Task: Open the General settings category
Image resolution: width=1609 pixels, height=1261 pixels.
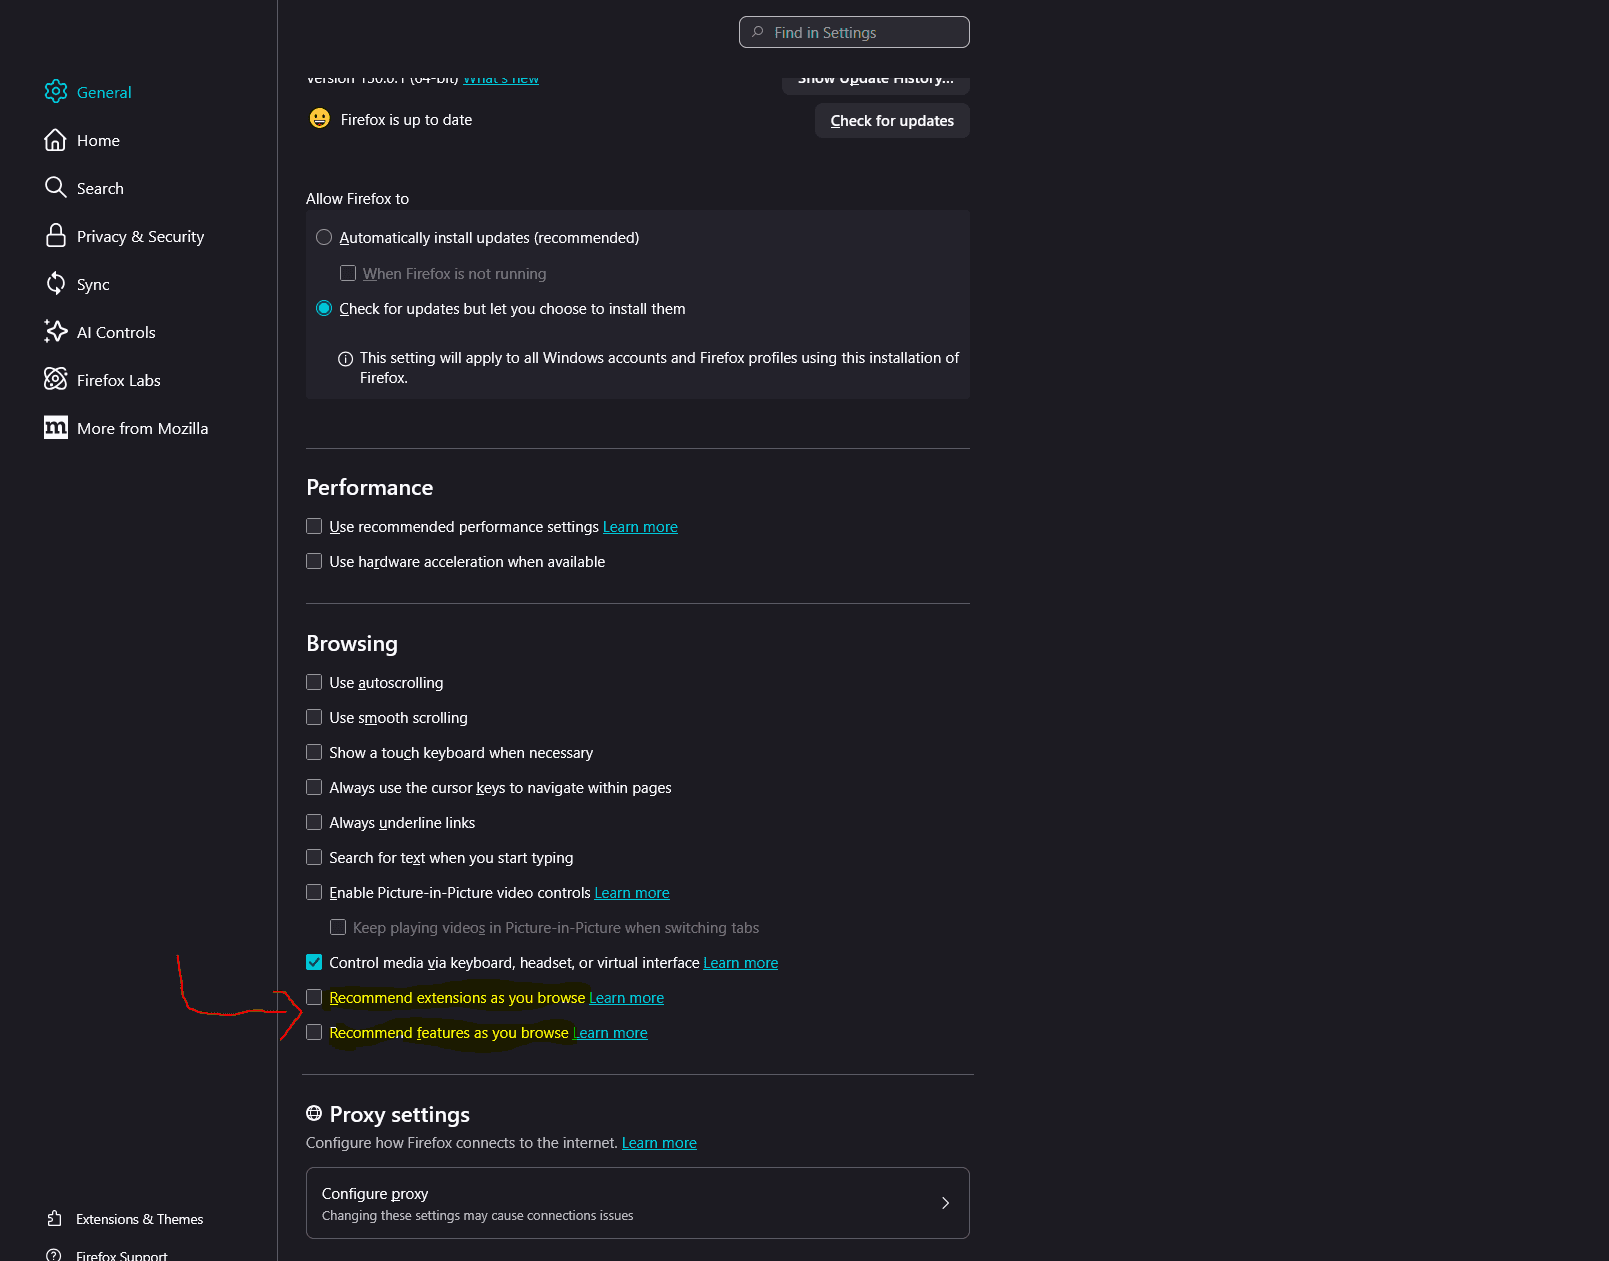Action: tap(104, 92)
